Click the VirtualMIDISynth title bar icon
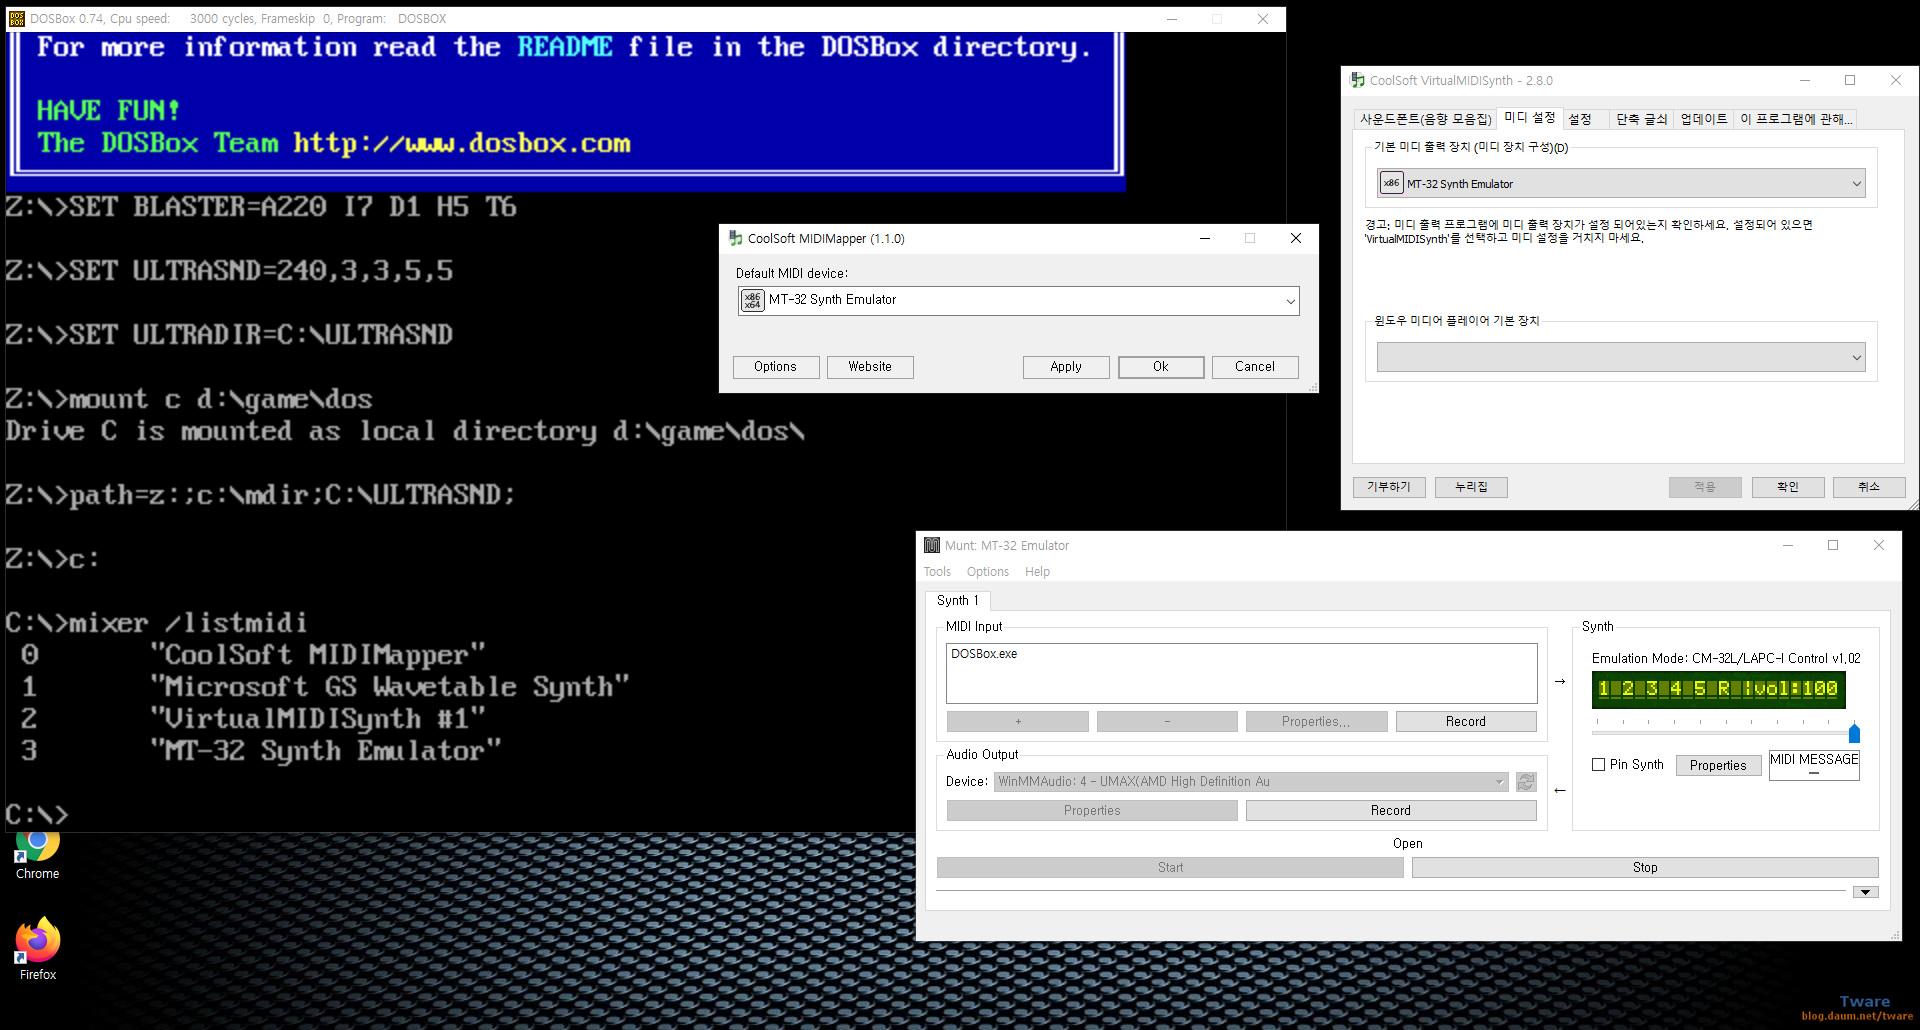 [1358, 80]
